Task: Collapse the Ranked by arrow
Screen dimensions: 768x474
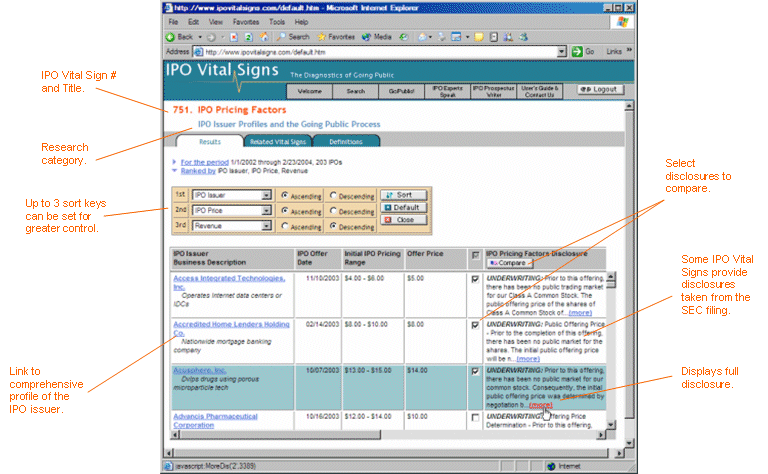Action: (174, 171)
